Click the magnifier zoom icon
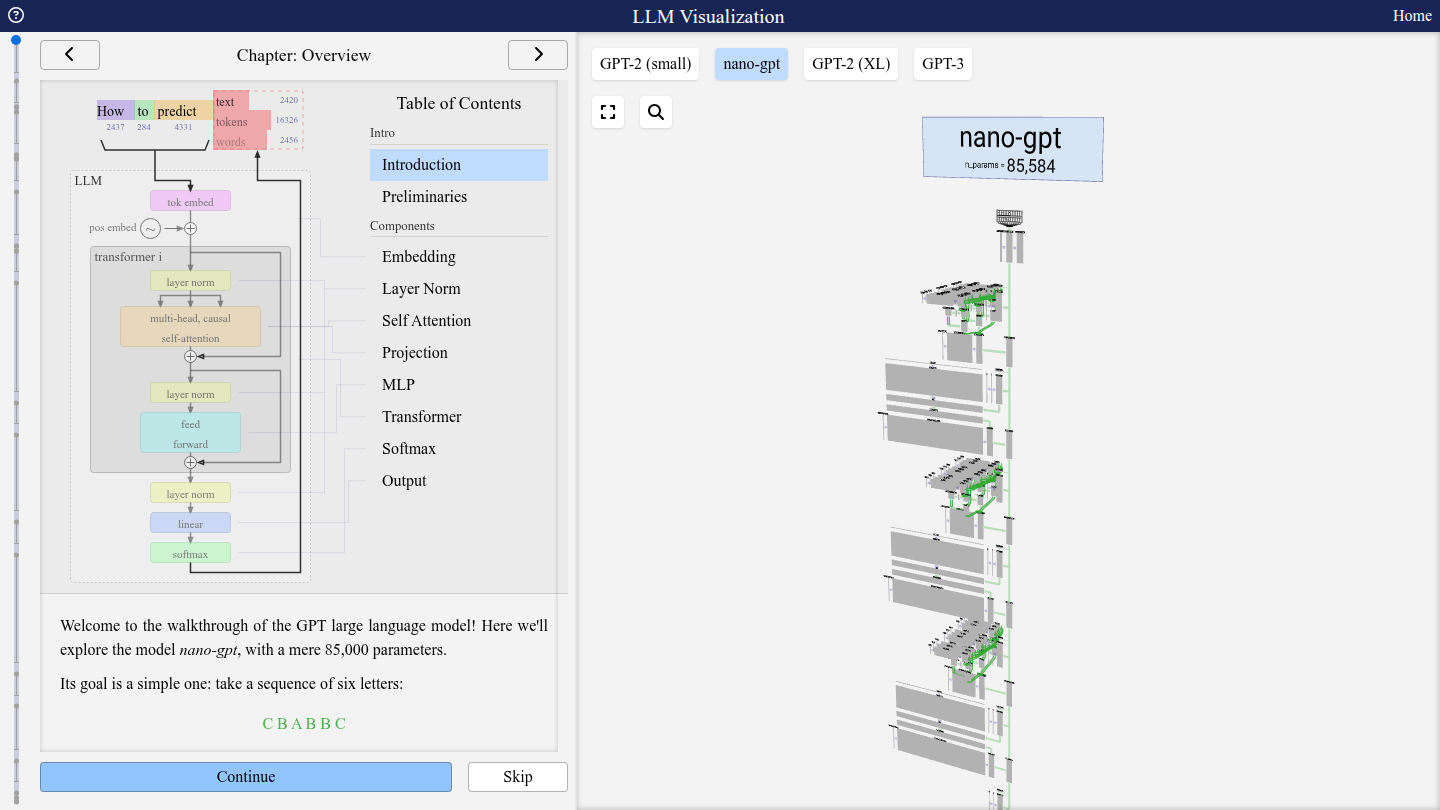This screenshot has width=1440, height=810. point(656,112)
